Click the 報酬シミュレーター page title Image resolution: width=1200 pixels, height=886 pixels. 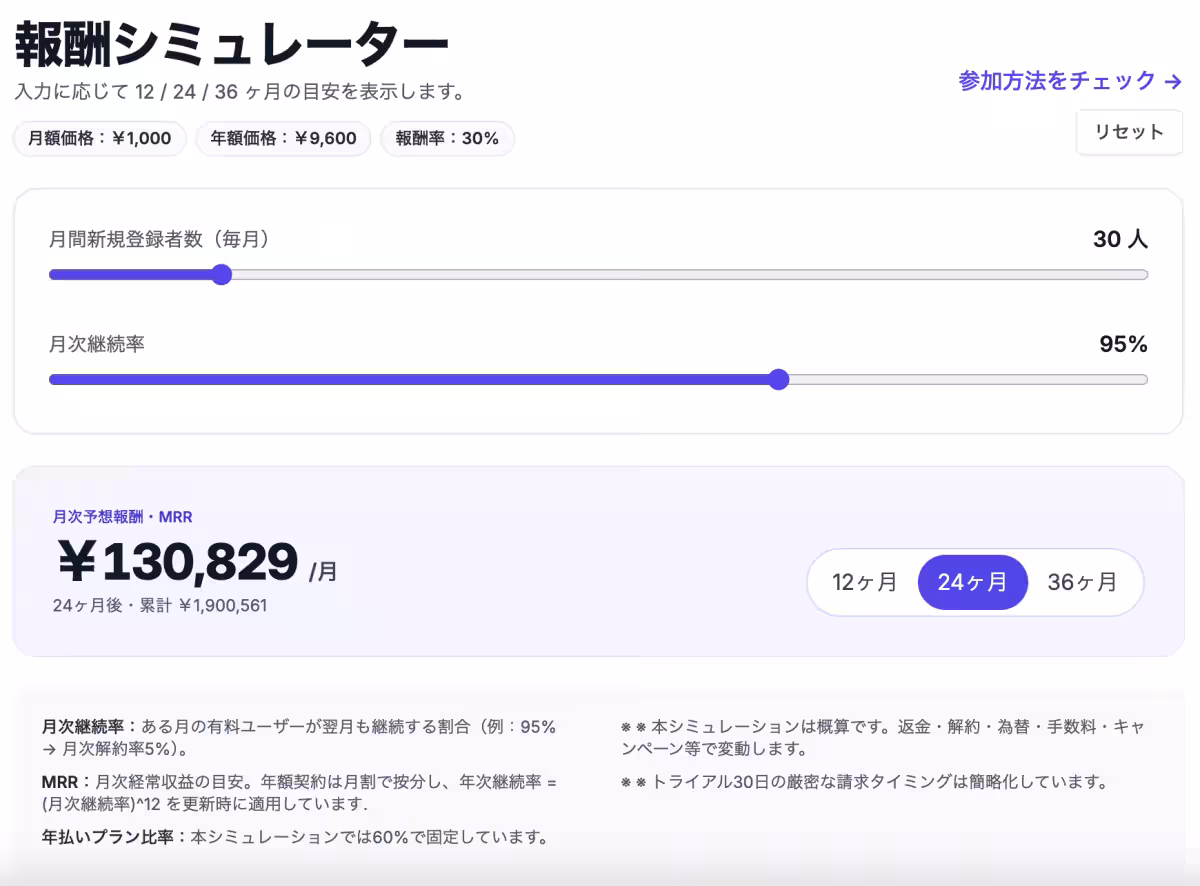pos(230,40)
